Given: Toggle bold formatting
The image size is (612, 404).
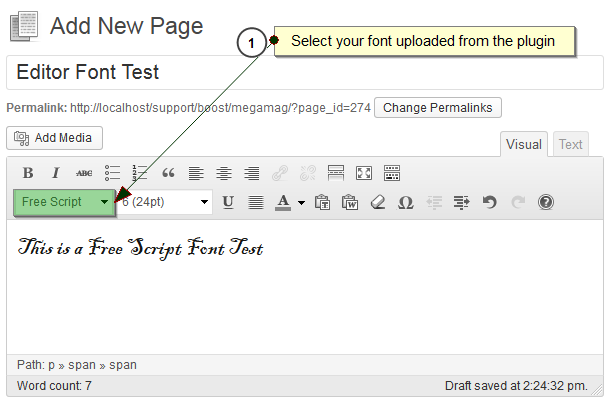Looking at the screenshot, I should pos(28,173).
